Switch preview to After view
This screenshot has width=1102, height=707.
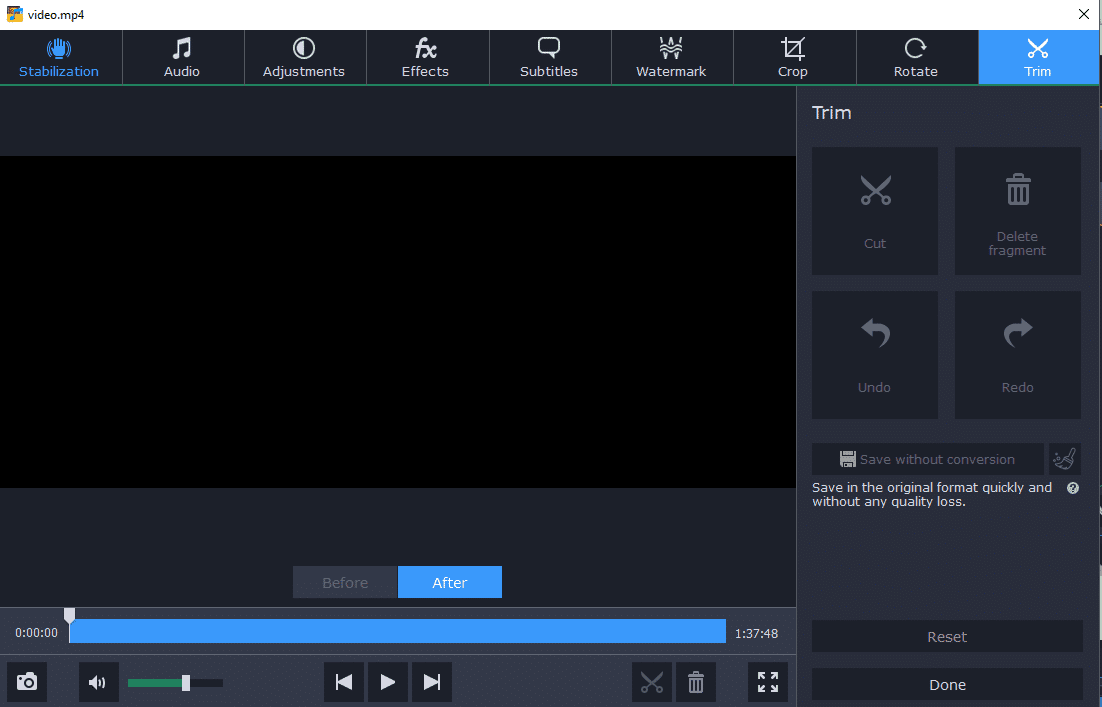pyautogui.click(x=450, y=582)
